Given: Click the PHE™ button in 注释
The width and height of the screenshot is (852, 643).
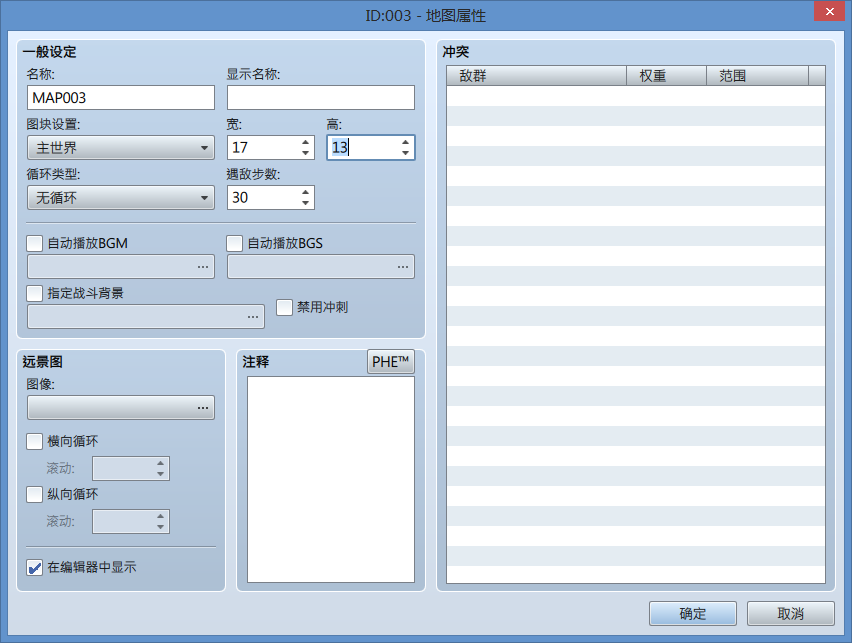Looking at the screenshot, I should click(391, 361).
